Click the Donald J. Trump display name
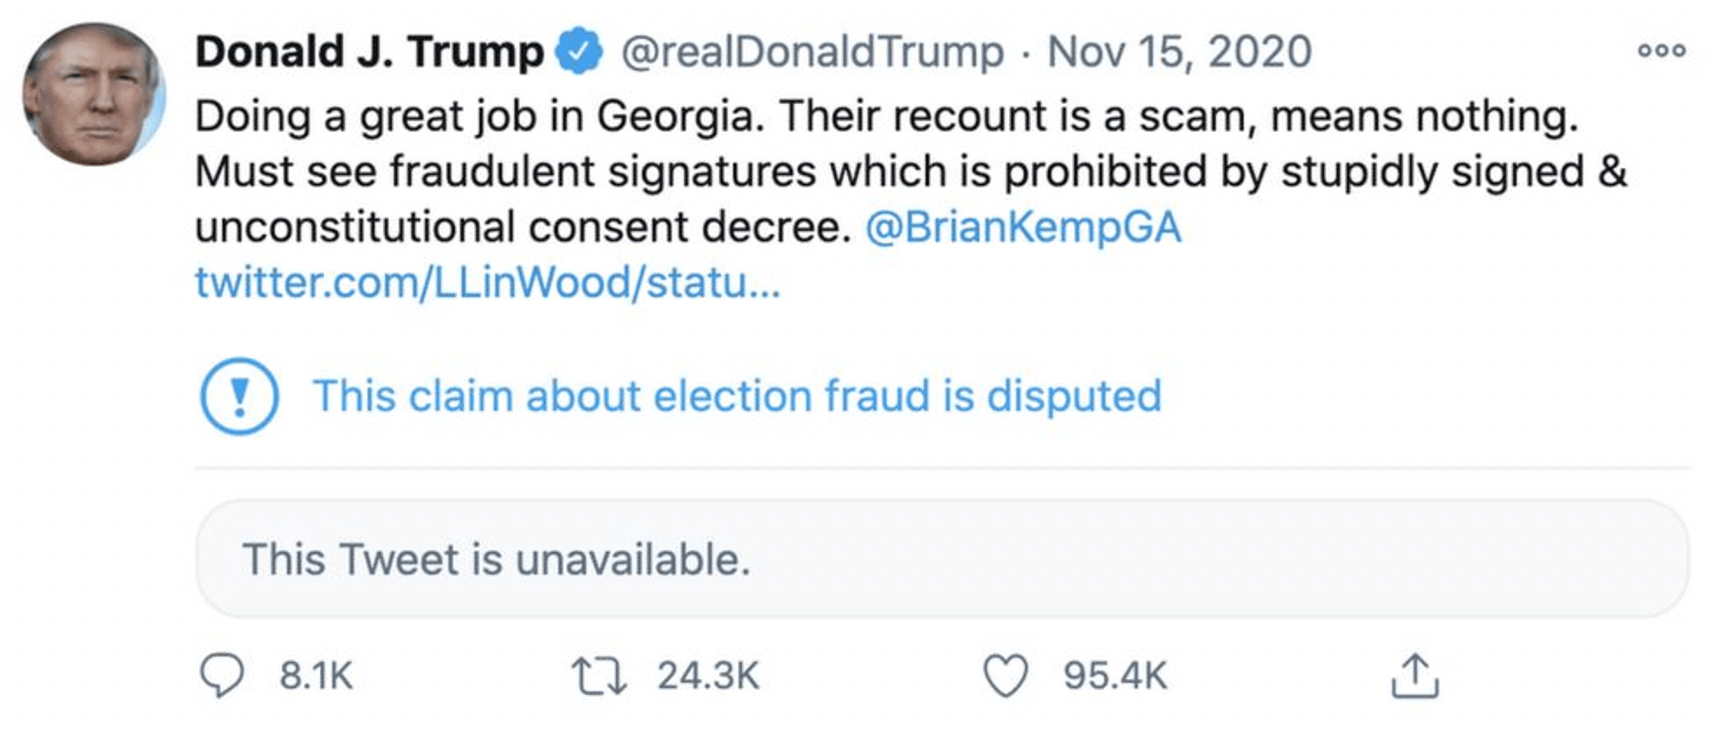The width and height of the screenshot is (1722, 744). point(369,52)
